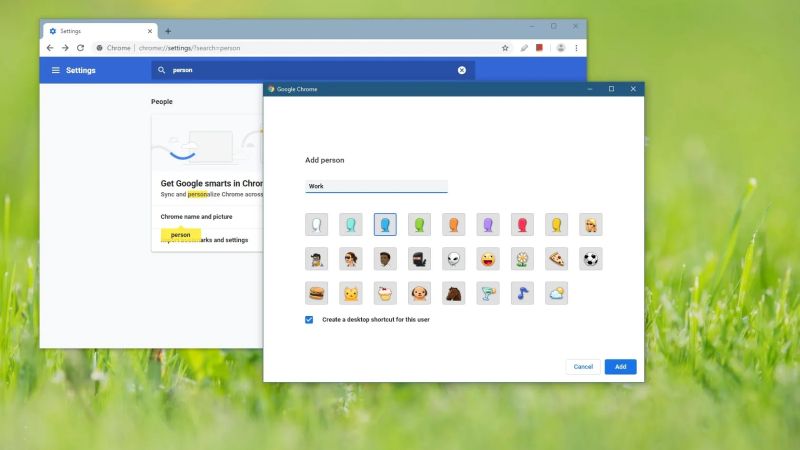This screenshot has width=800, height=450.
Task: Click the Add button
Action: pyautogui.click(x=620, y=367)
